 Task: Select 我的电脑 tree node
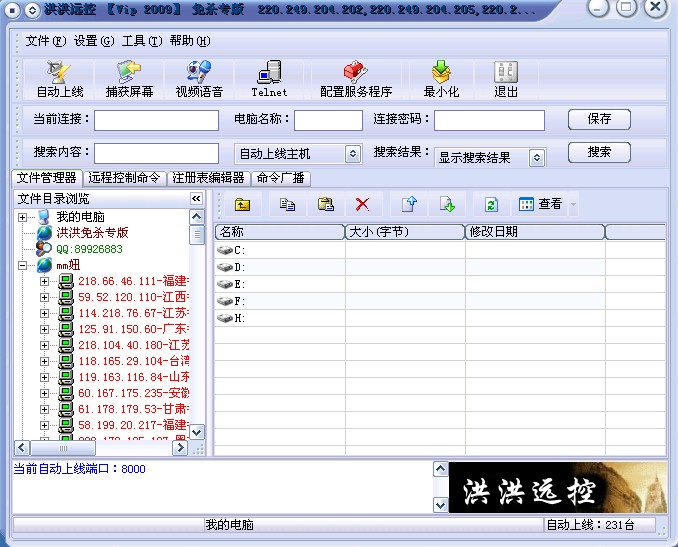click(80, 217)
